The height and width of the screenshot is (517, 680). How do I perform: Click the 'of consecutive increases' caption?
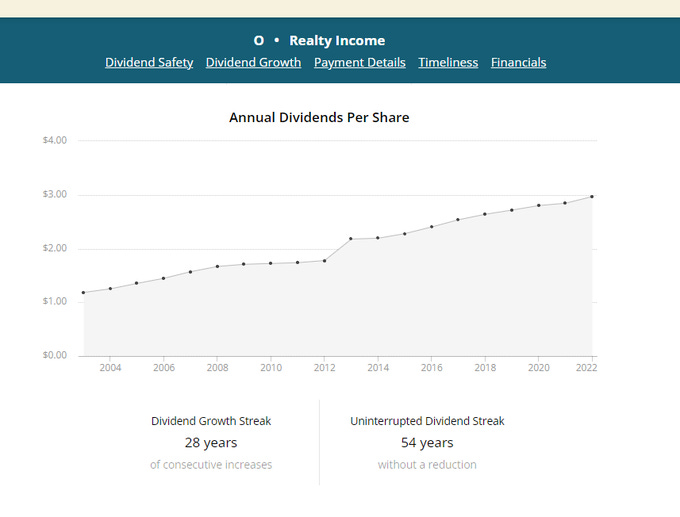click(211, 465)
